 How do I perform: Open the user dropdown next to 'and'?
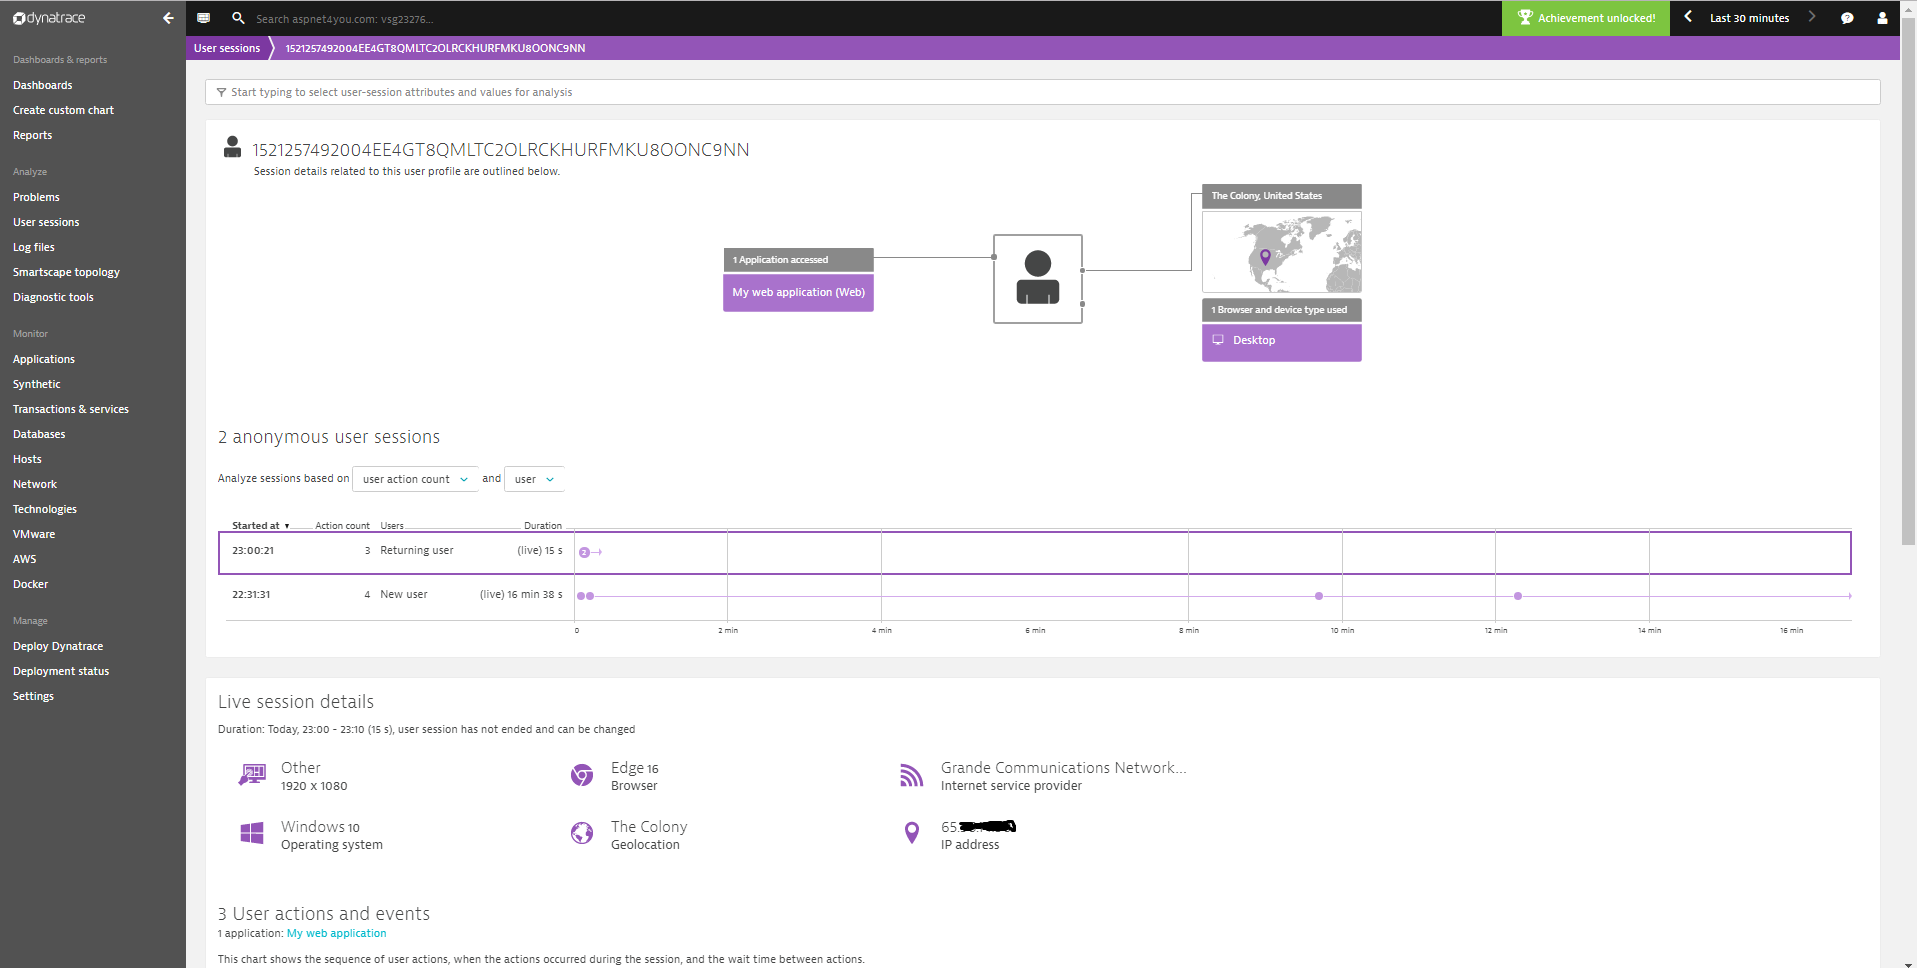pos(534,479)
